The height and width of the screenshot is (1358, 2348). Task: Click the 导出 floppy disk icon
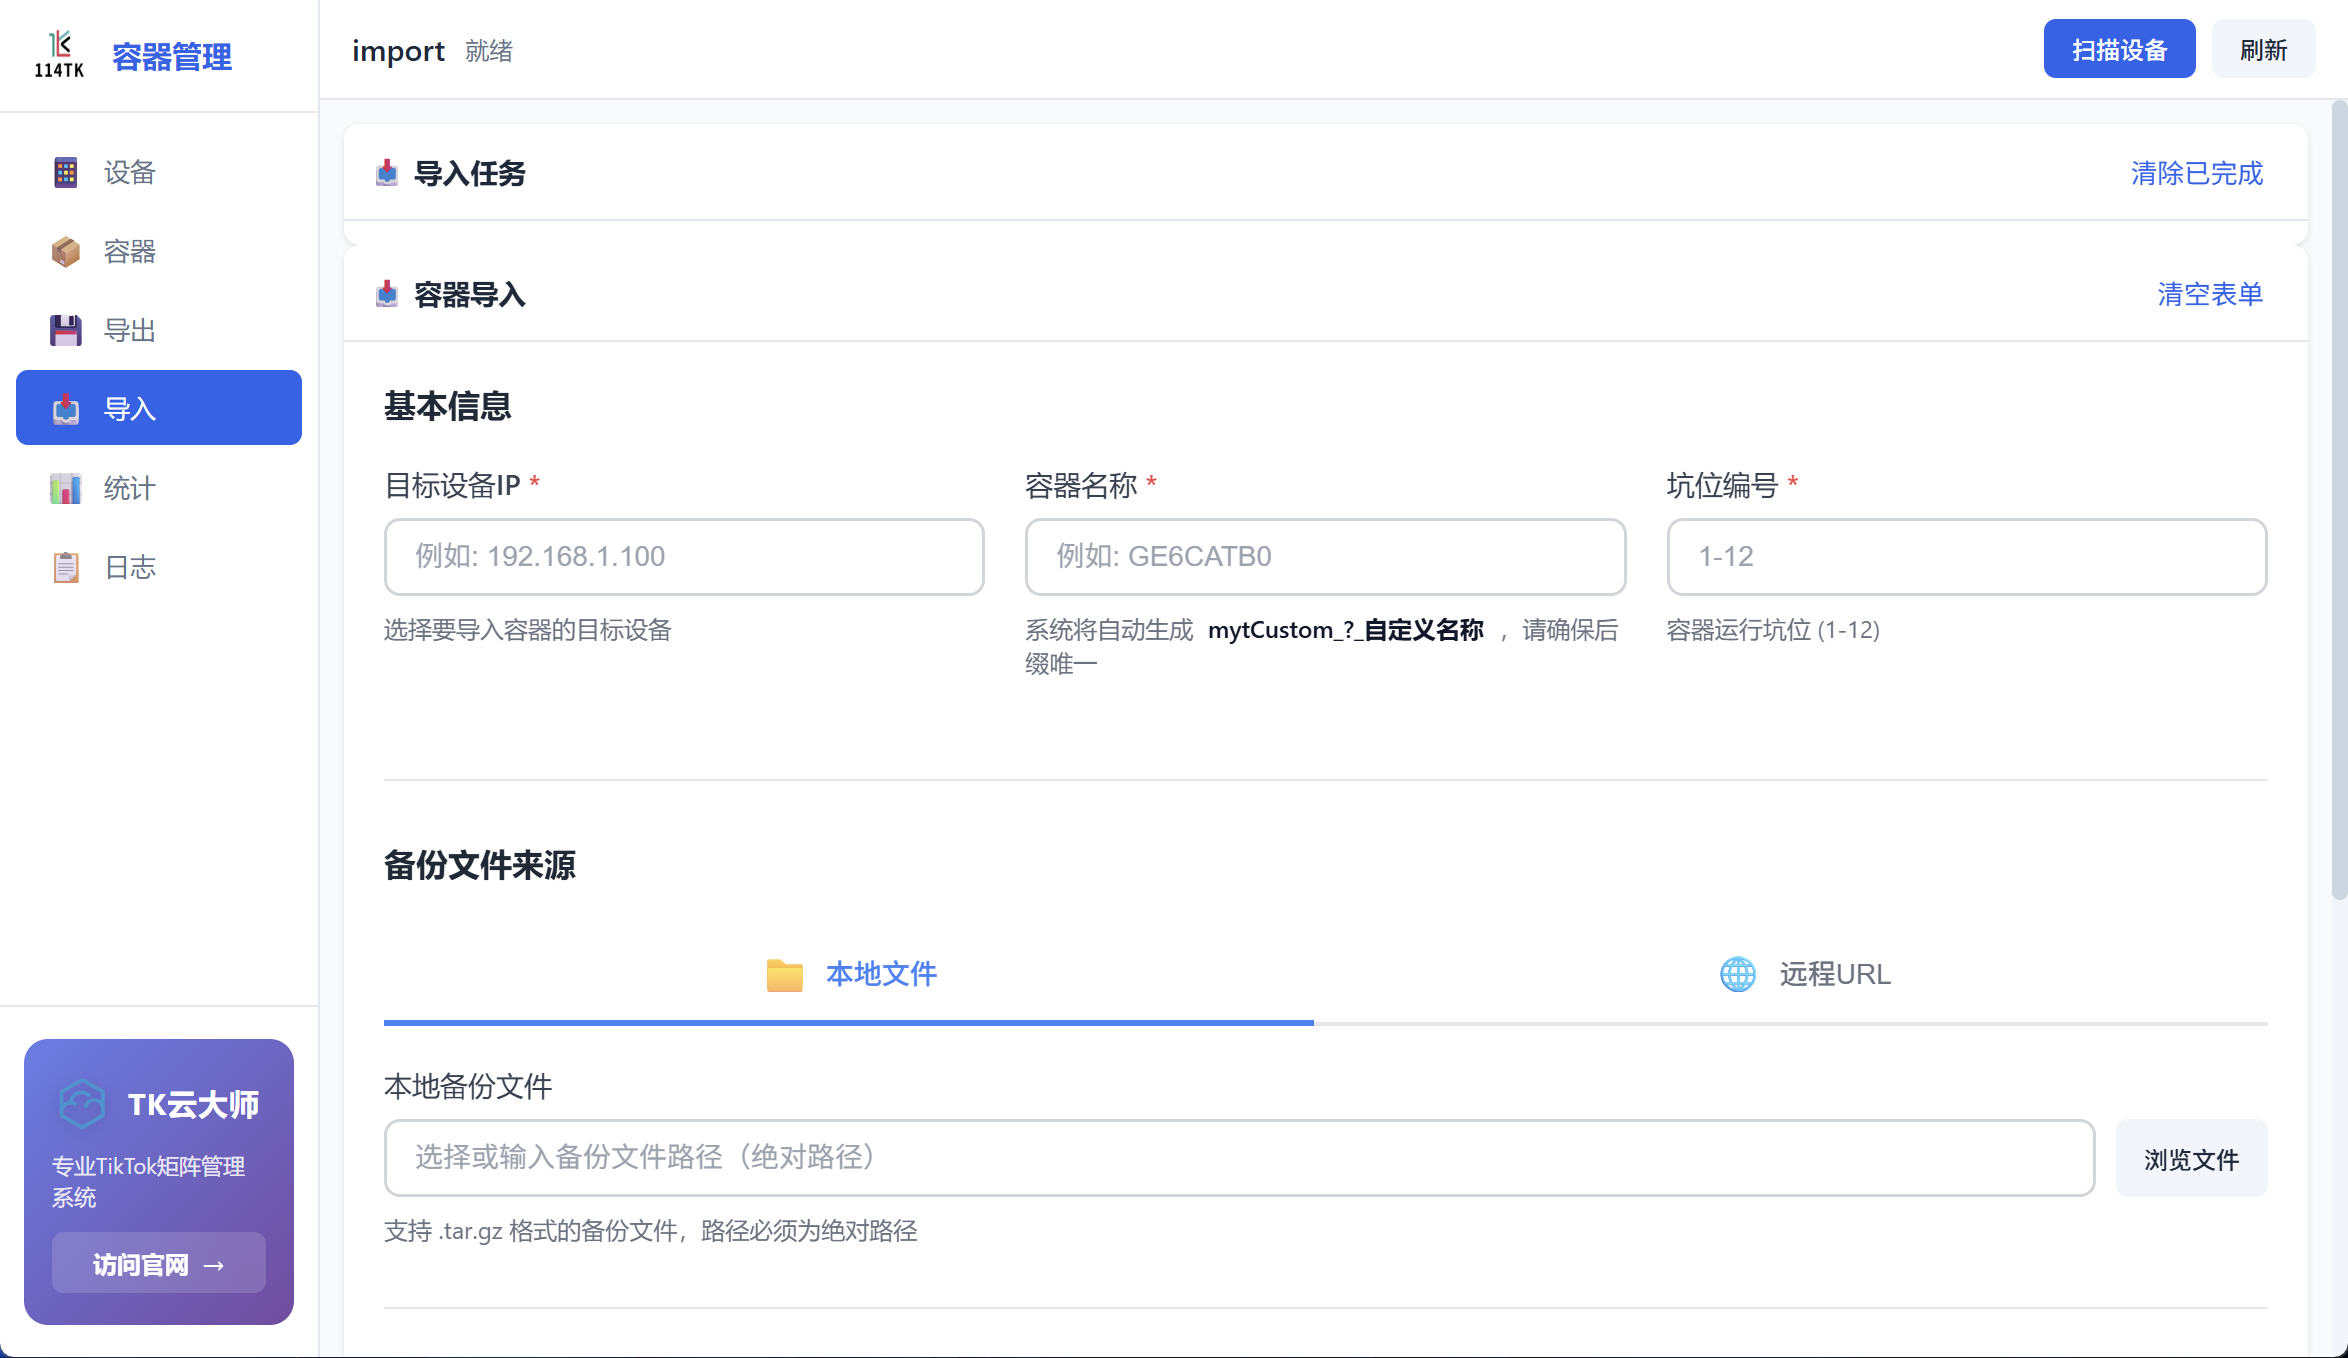66,330
